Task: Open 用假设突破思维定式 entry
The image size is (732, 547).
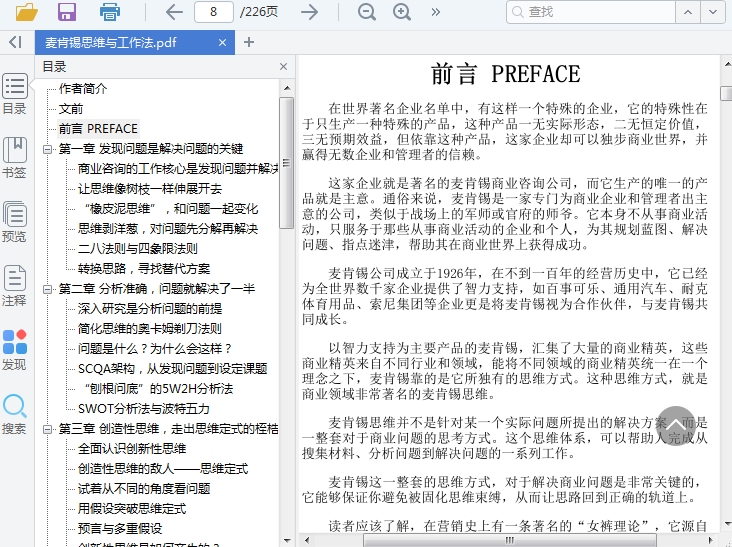Action: 132,509
